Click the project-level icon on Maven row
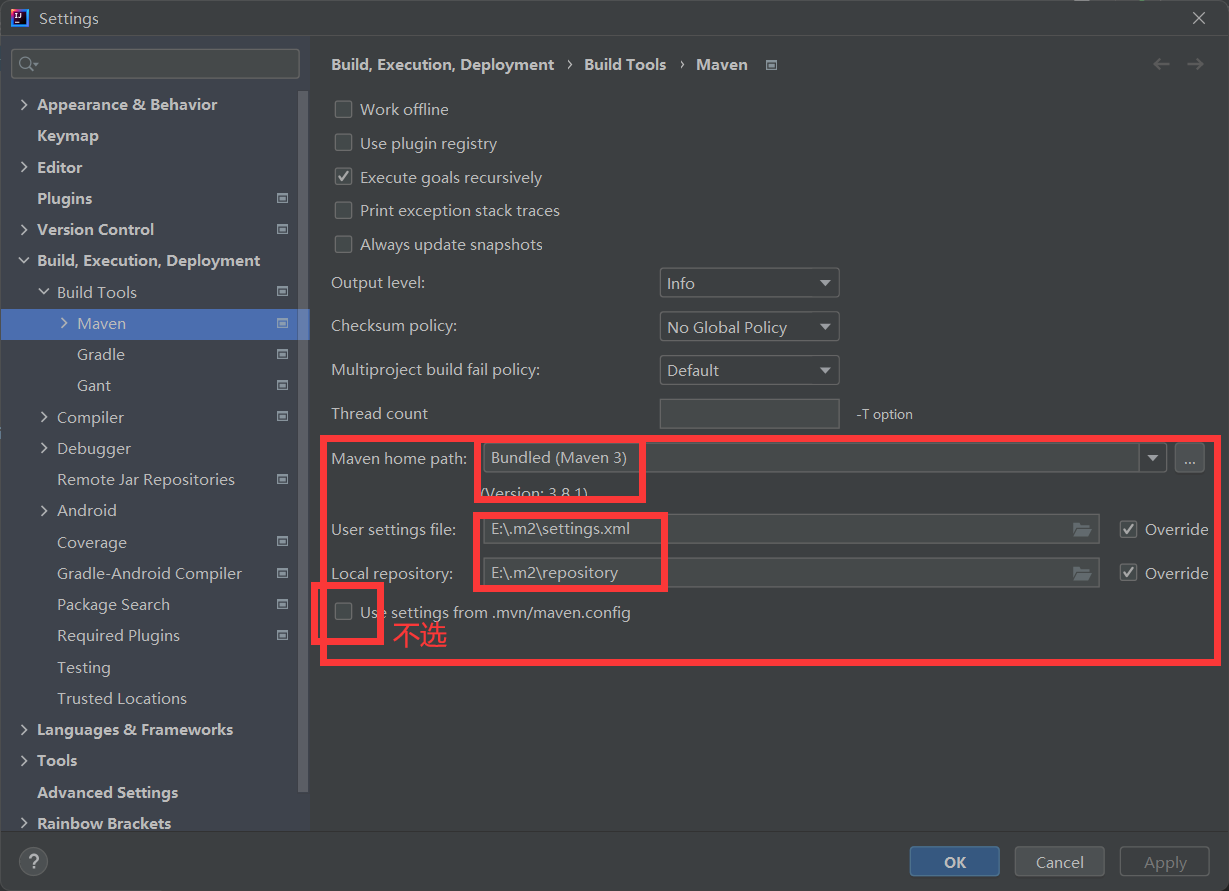This screenshot has height=891, width=1229. 283,324
